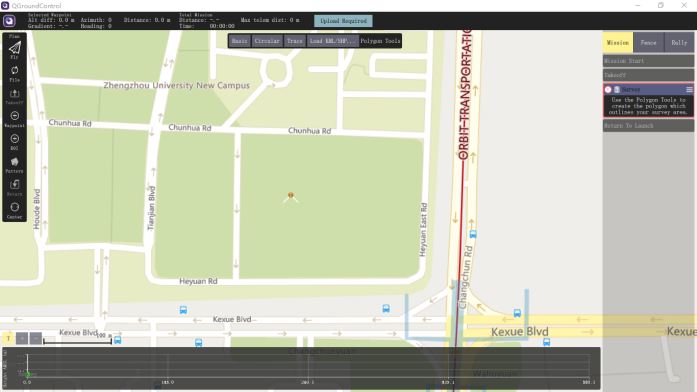
Task: Click the bus stop icon left of Kexue Blvd label
Action: (183, 310)
